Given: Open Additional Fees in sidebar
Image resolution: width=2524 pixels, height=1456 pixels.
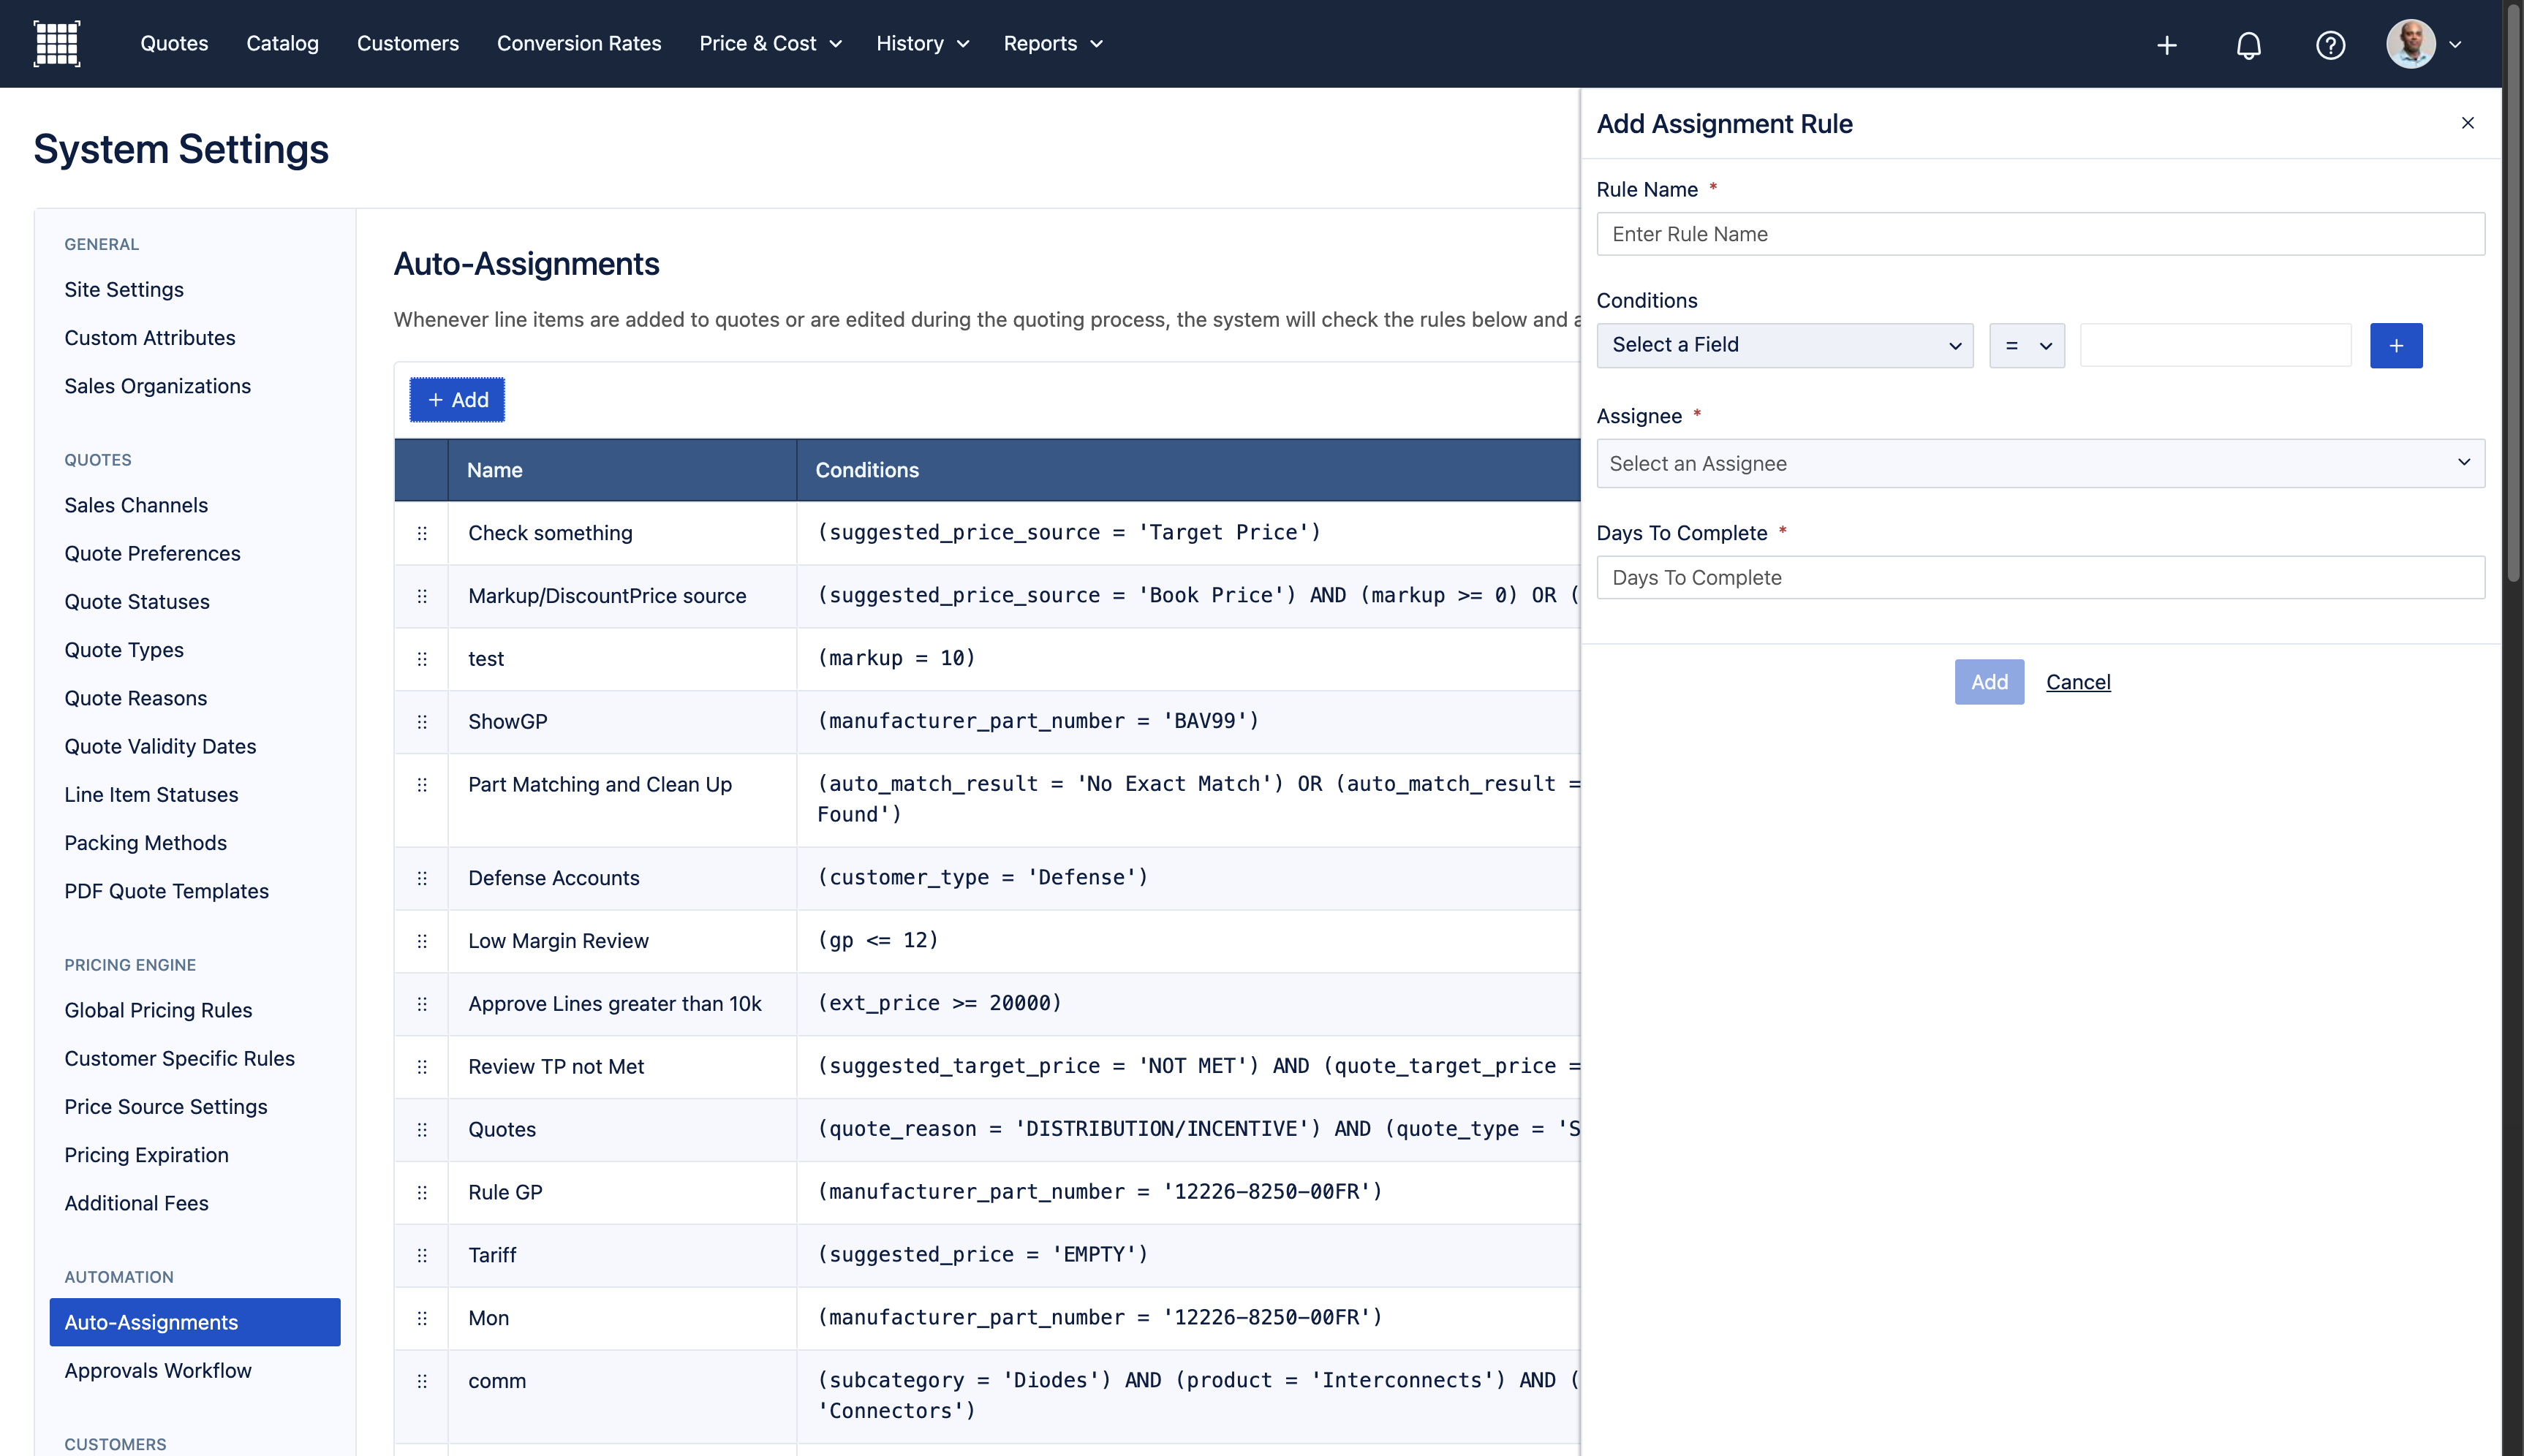Looking at the screenshot, I should click(x=137, y=1203).
